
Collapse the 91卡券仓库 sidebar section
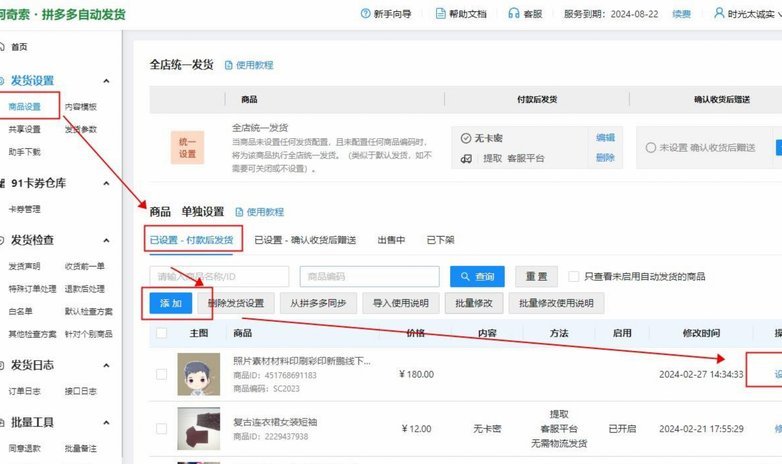[x=106, y=184]
